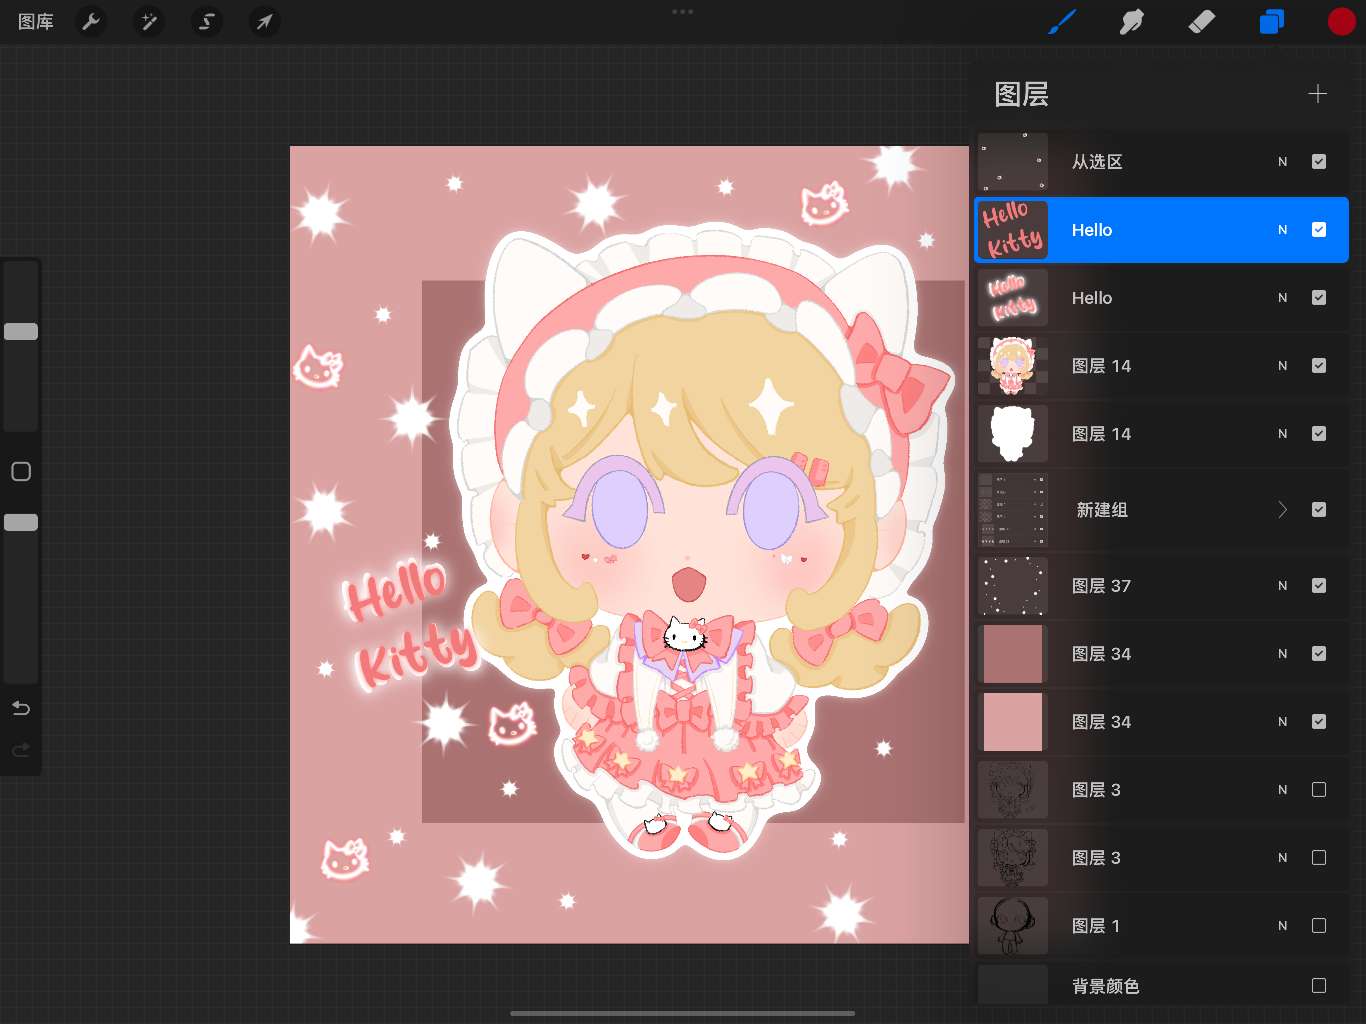Open blend mode N for character 图层 14
Viewport: 1366px width, 1024px height.
[x=1283, y=365]
